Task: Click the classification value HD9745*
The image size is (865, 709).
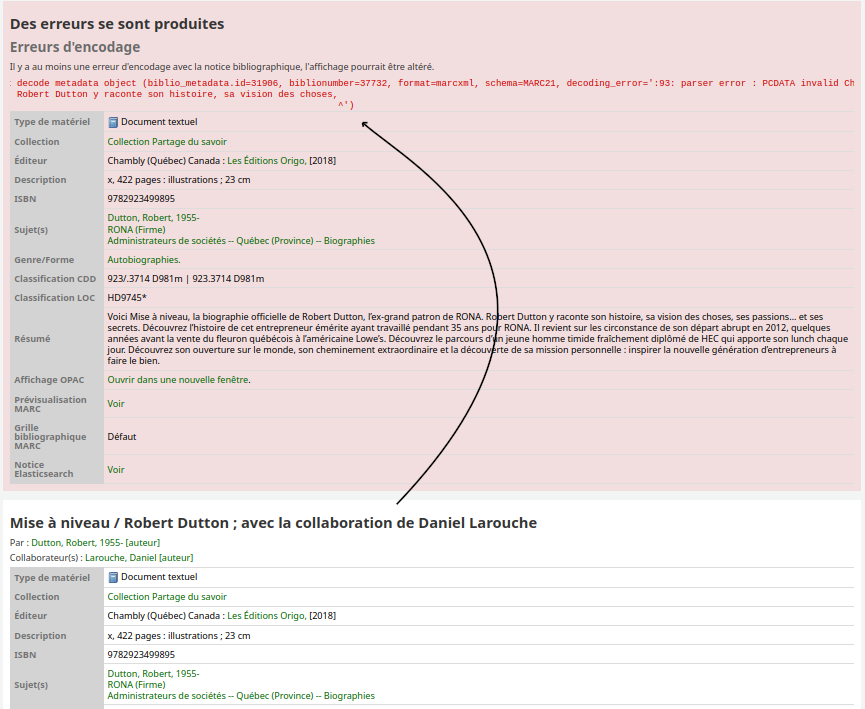Action: click(x=127, y=298)
